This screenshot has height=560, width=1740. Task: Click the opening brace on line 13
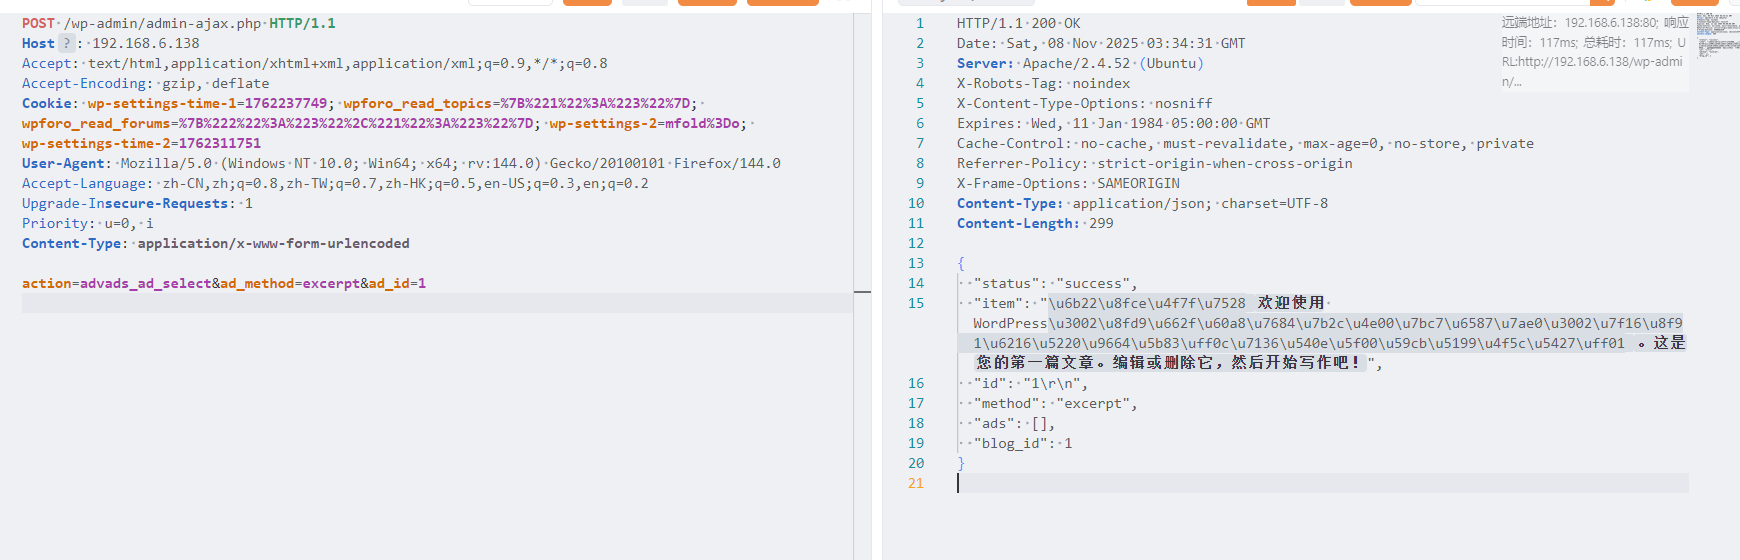point(961,263)
